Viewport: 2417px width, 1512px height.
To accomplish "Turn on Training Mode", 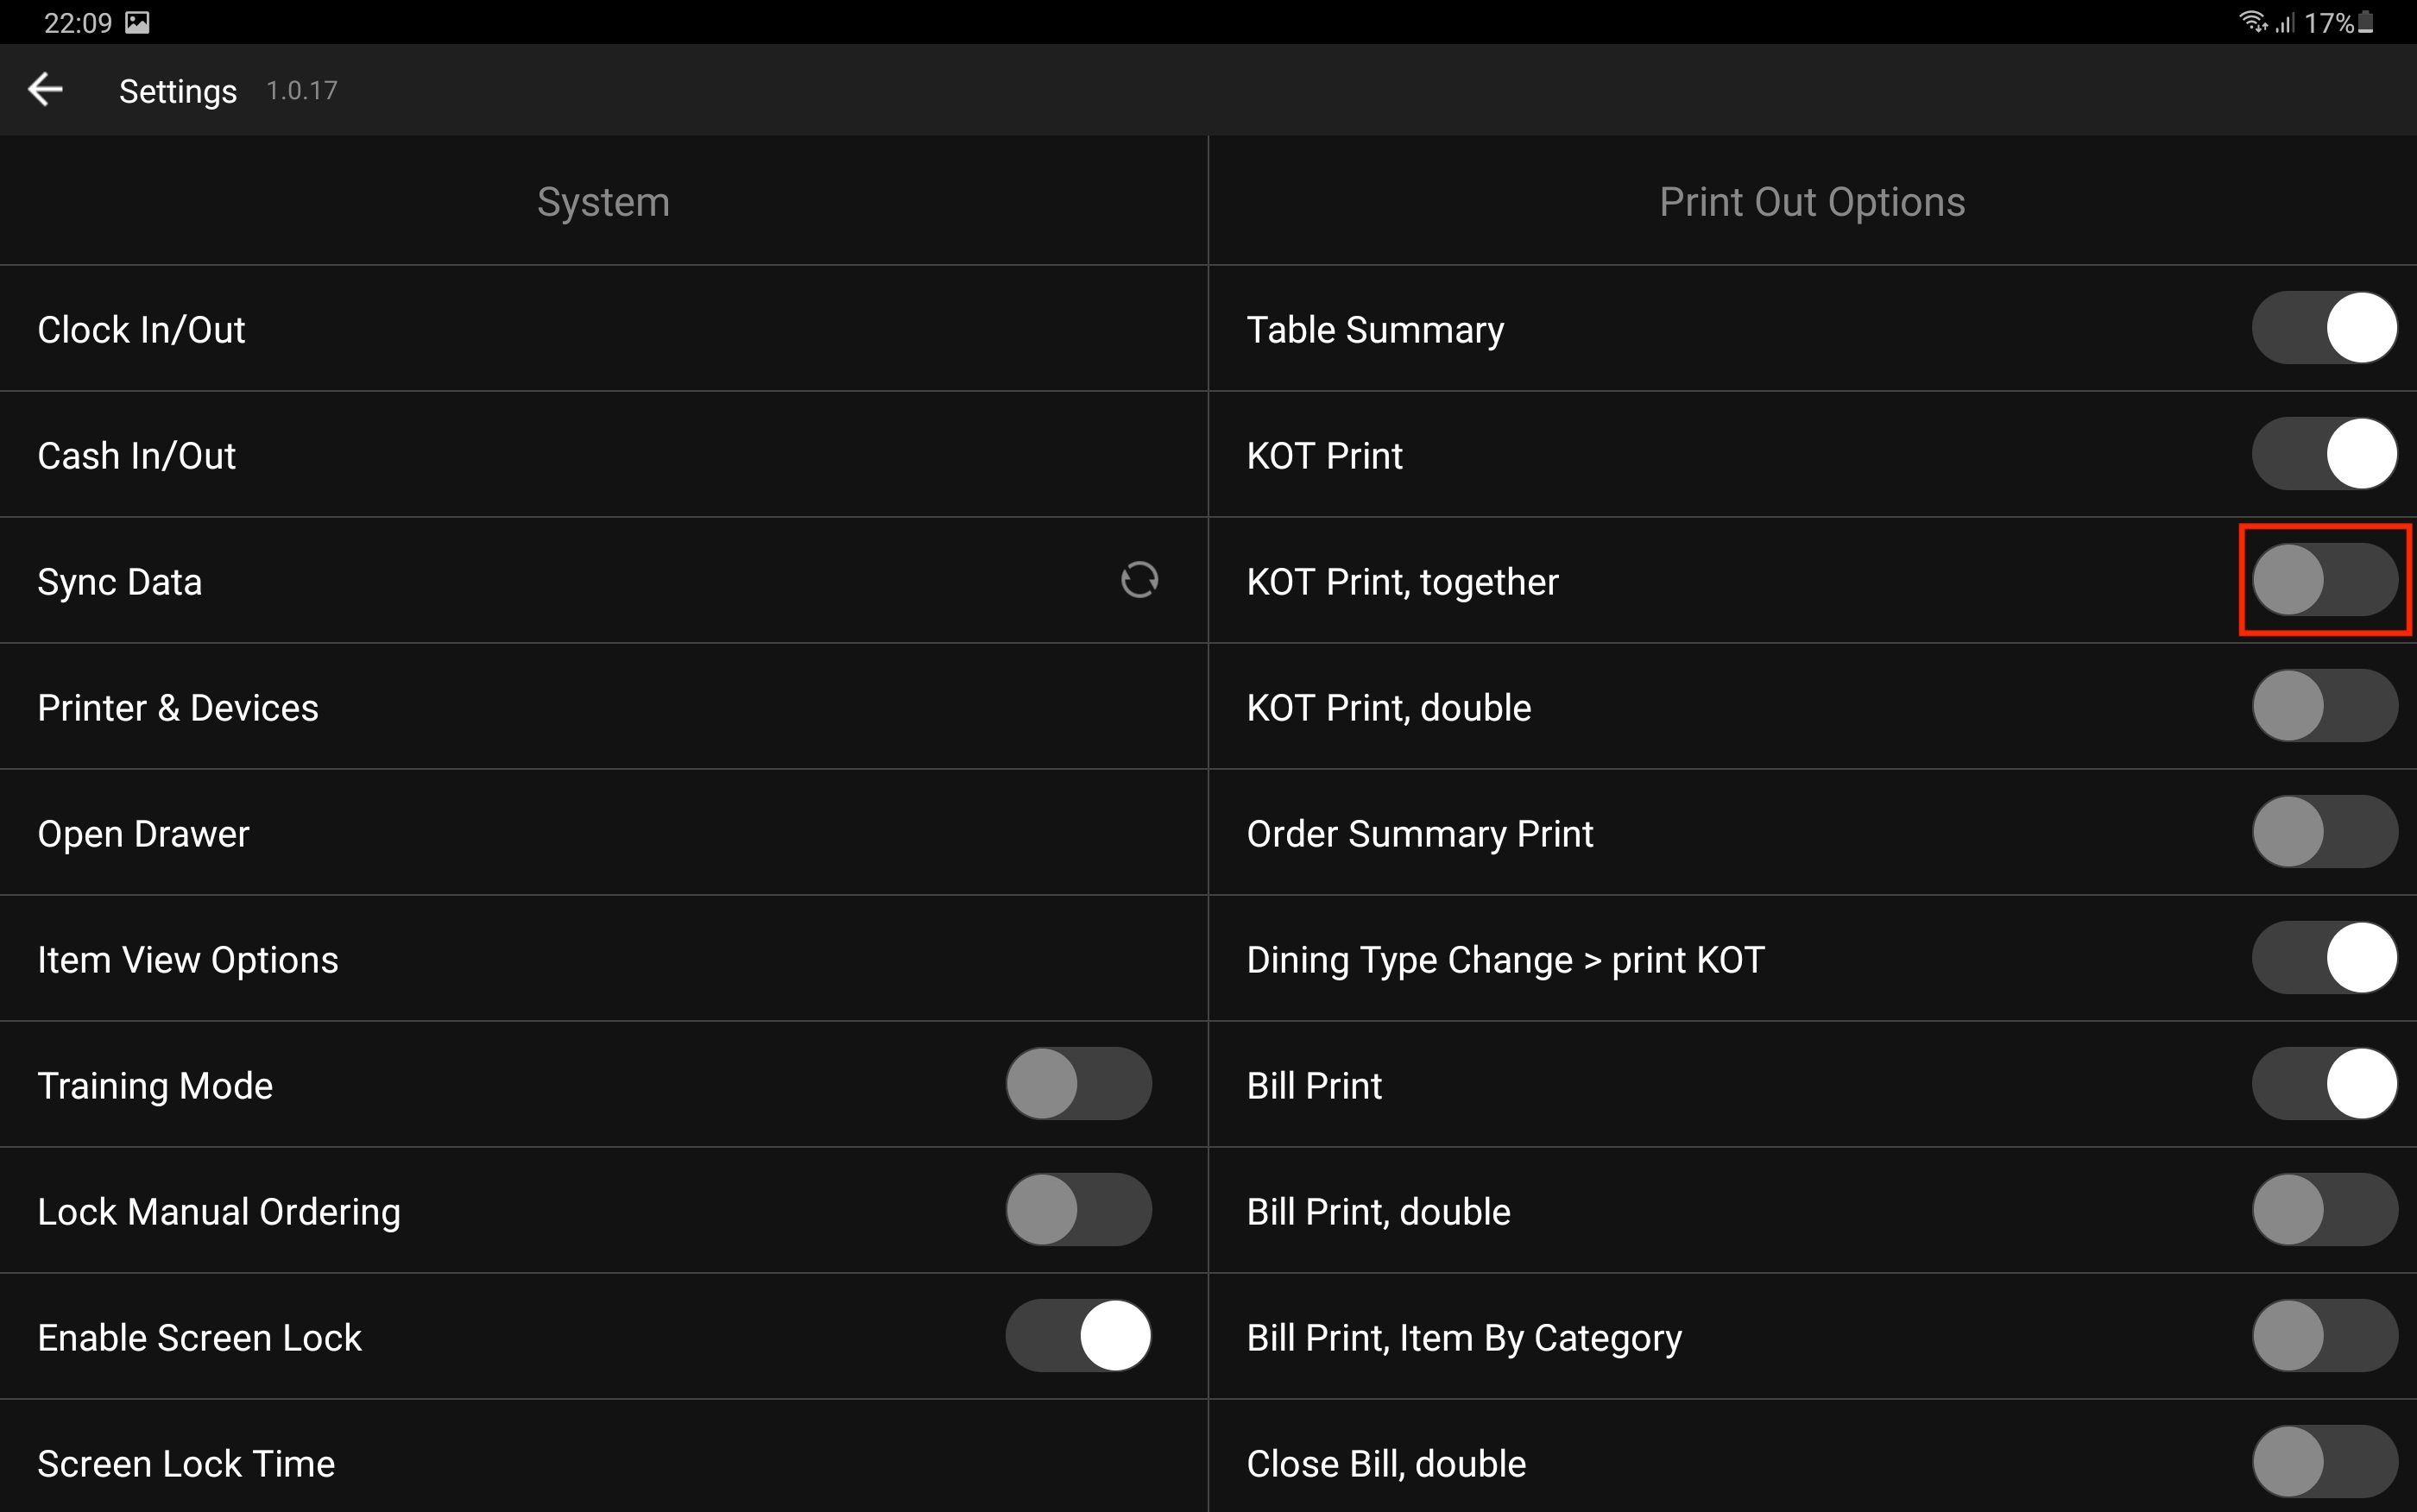I will tap(1078, 1084).
